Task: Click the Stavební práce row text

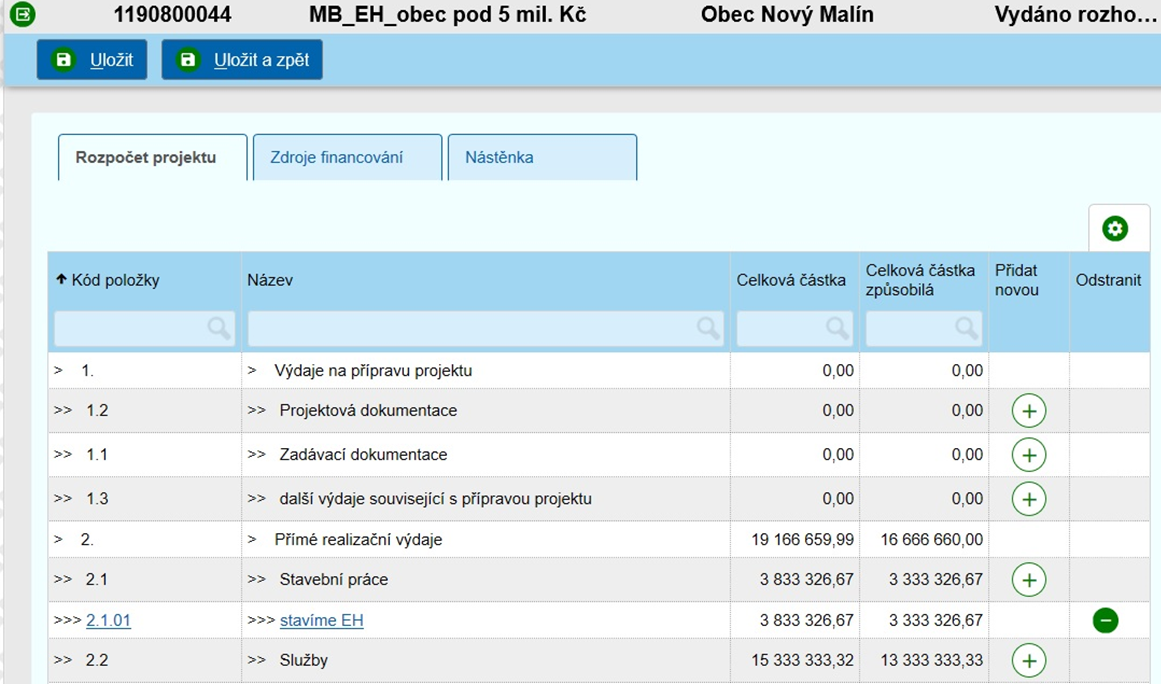Action: tap(334, 579)
